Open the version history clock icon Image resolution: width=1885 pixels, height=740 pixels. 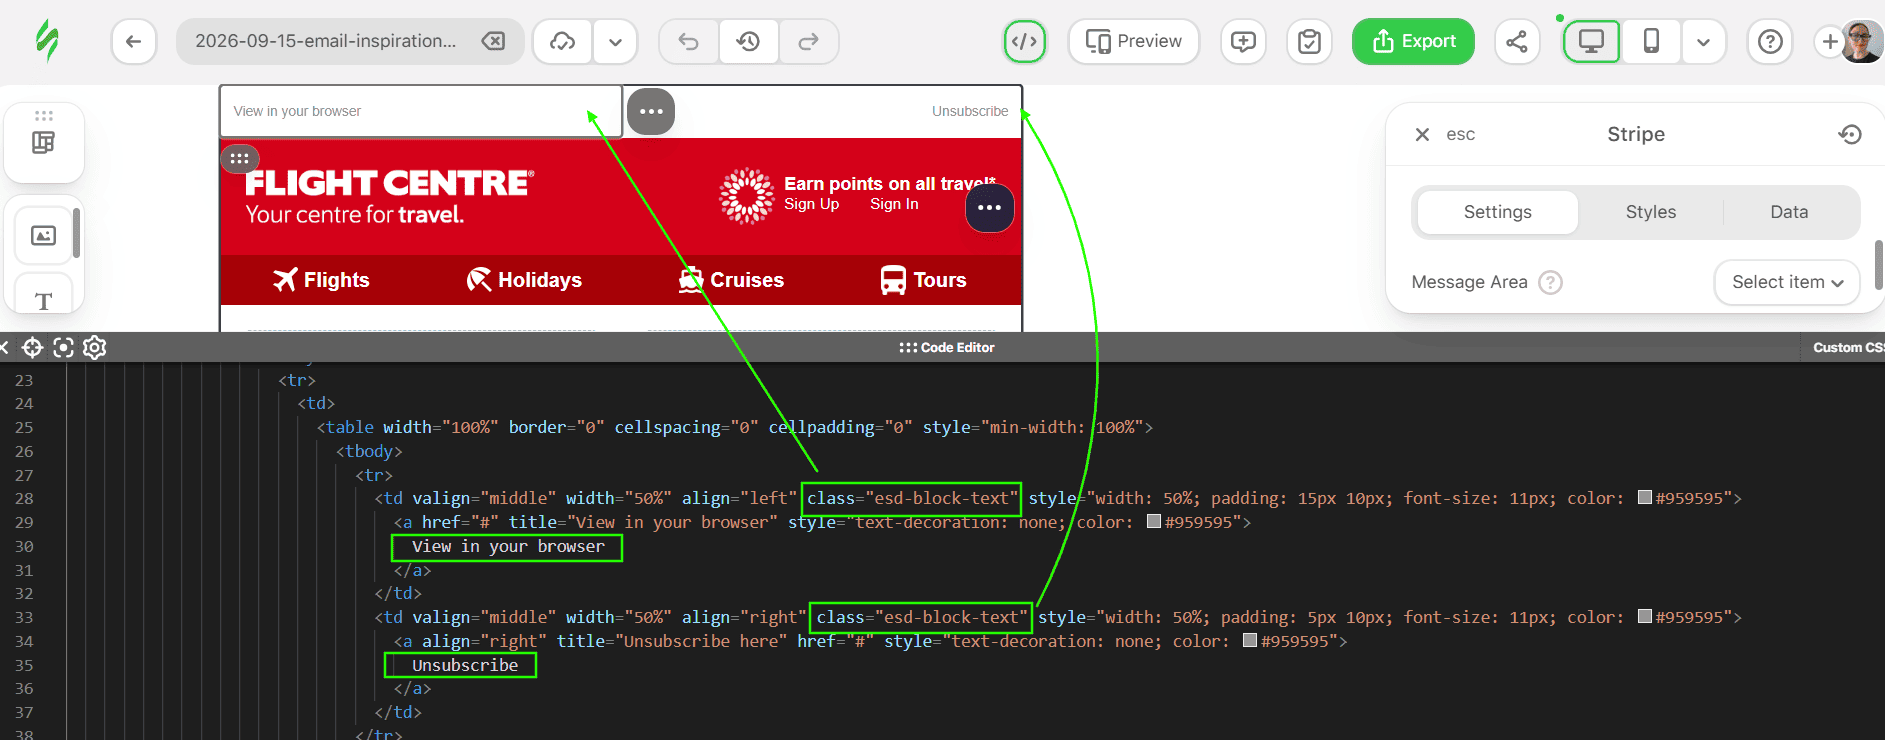point(748,42)
